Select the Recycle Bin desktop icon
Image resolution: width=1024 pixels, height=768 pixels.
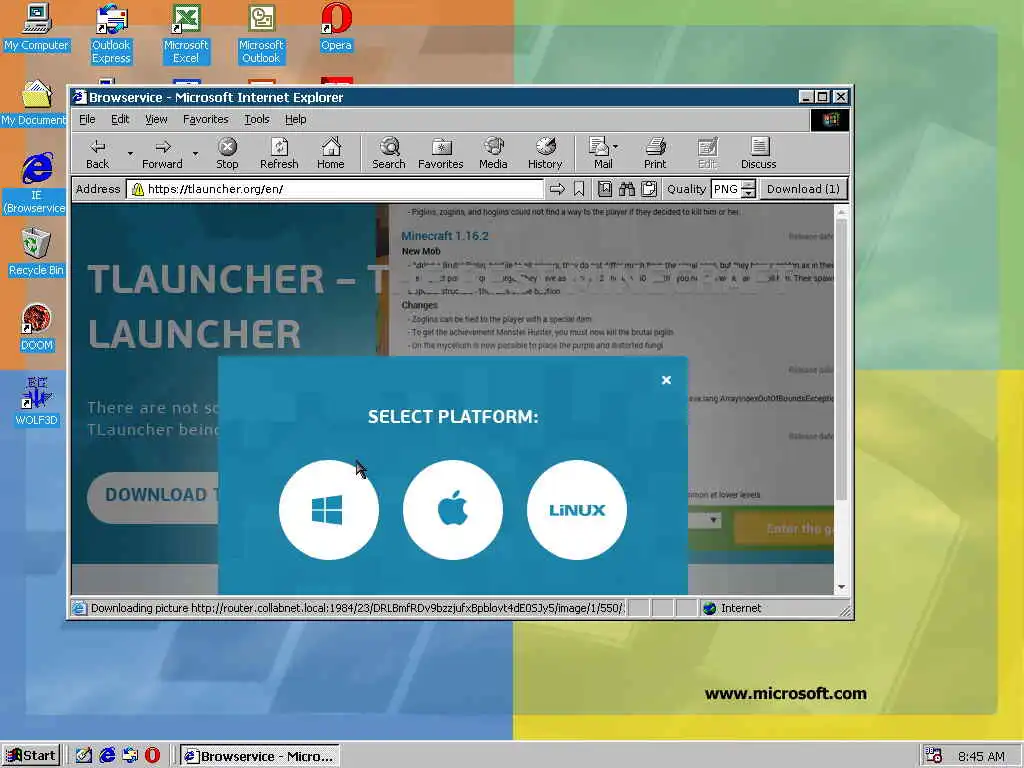click(36, 253)
